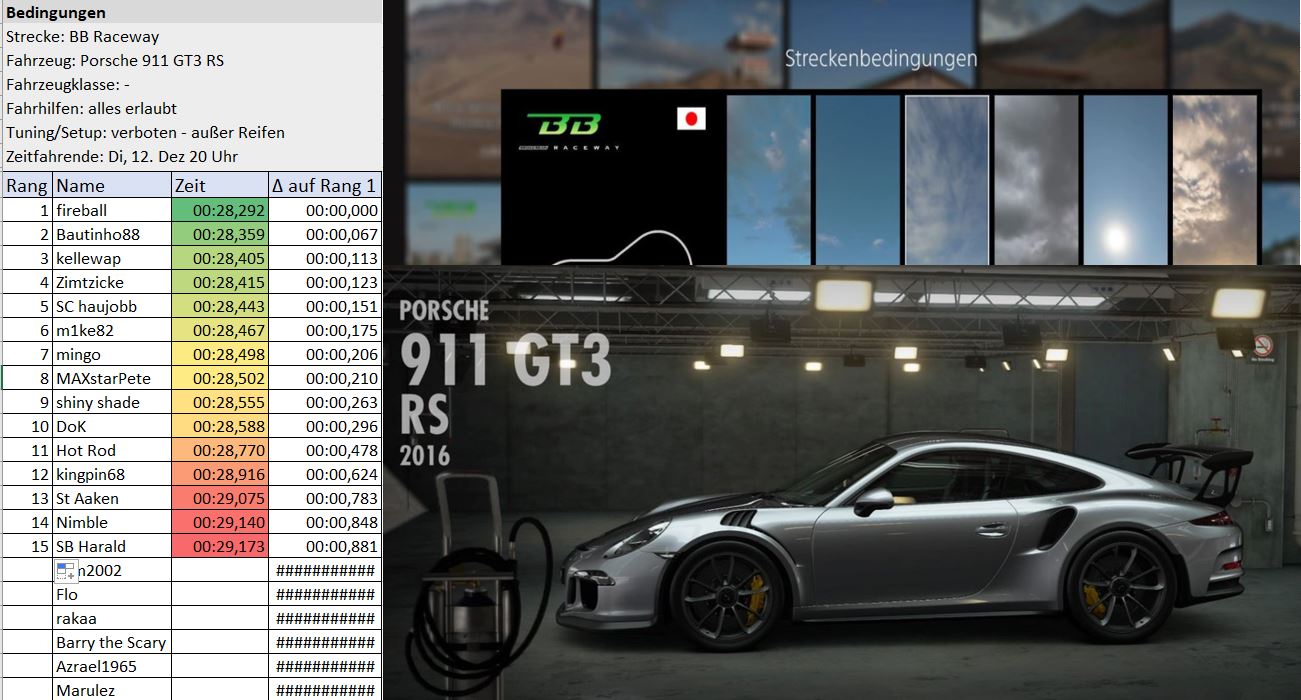Viewport: 1301px width, 700px height.
Task: Select the weather thumbnail showing the sun
Action: 1124,180
